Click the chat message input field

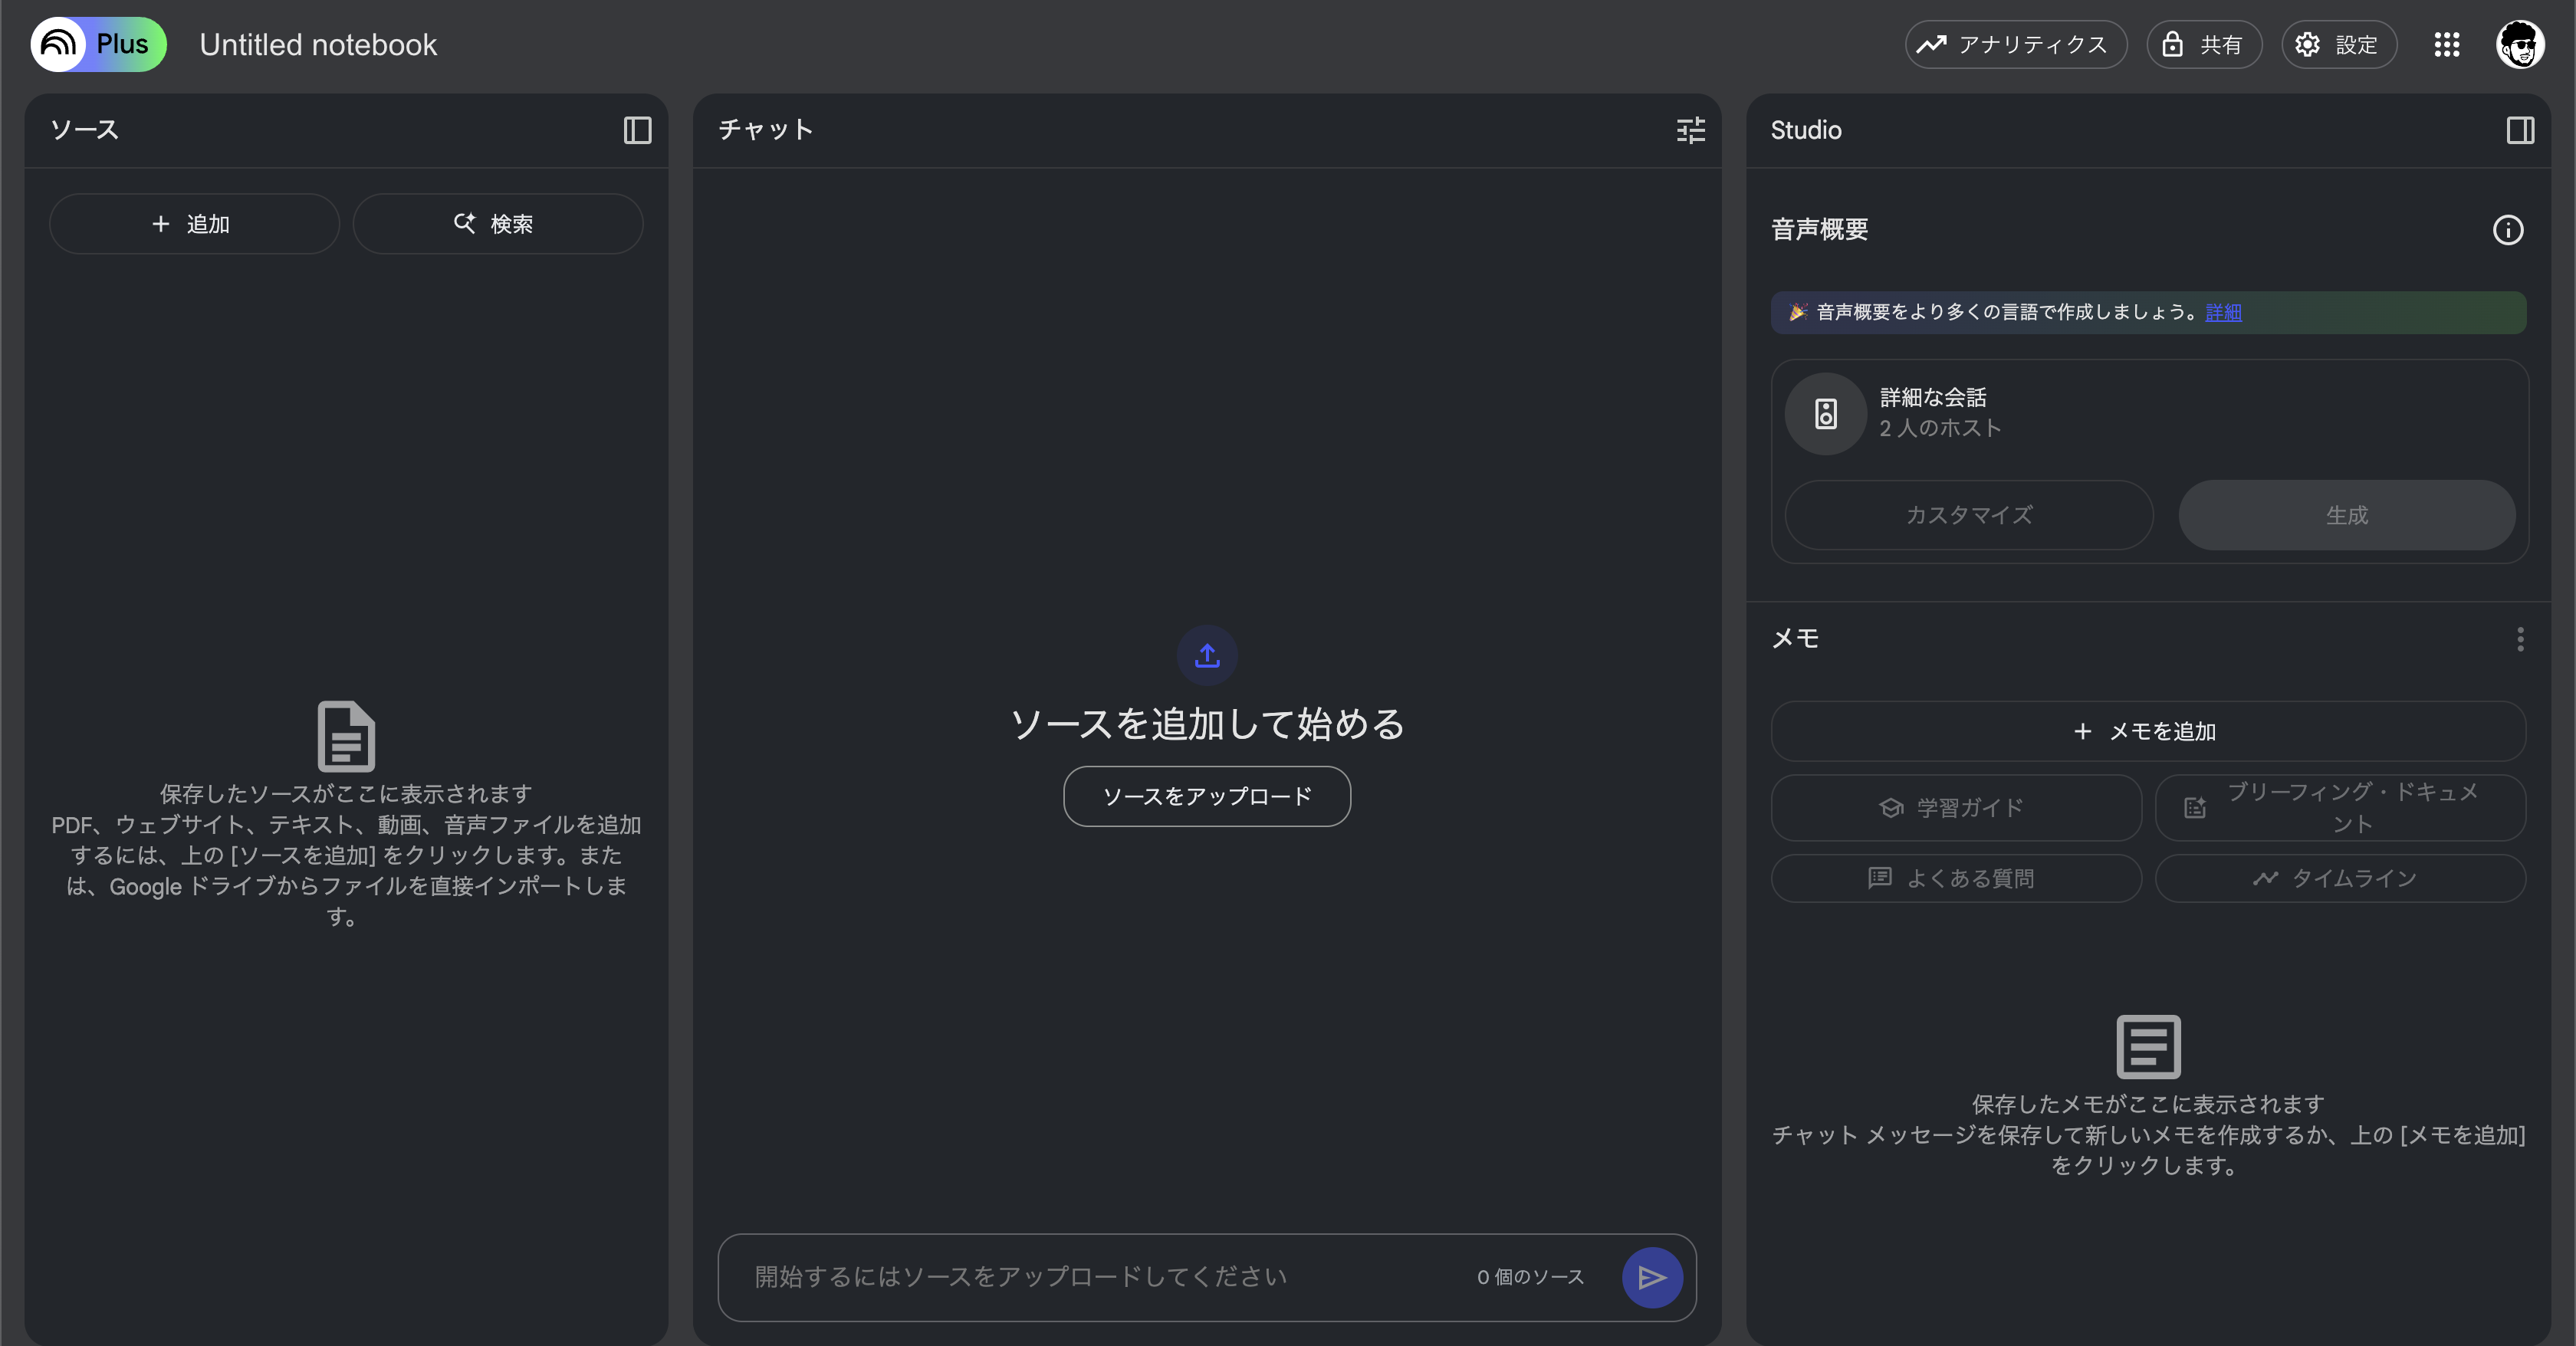click(1100, 1277)
